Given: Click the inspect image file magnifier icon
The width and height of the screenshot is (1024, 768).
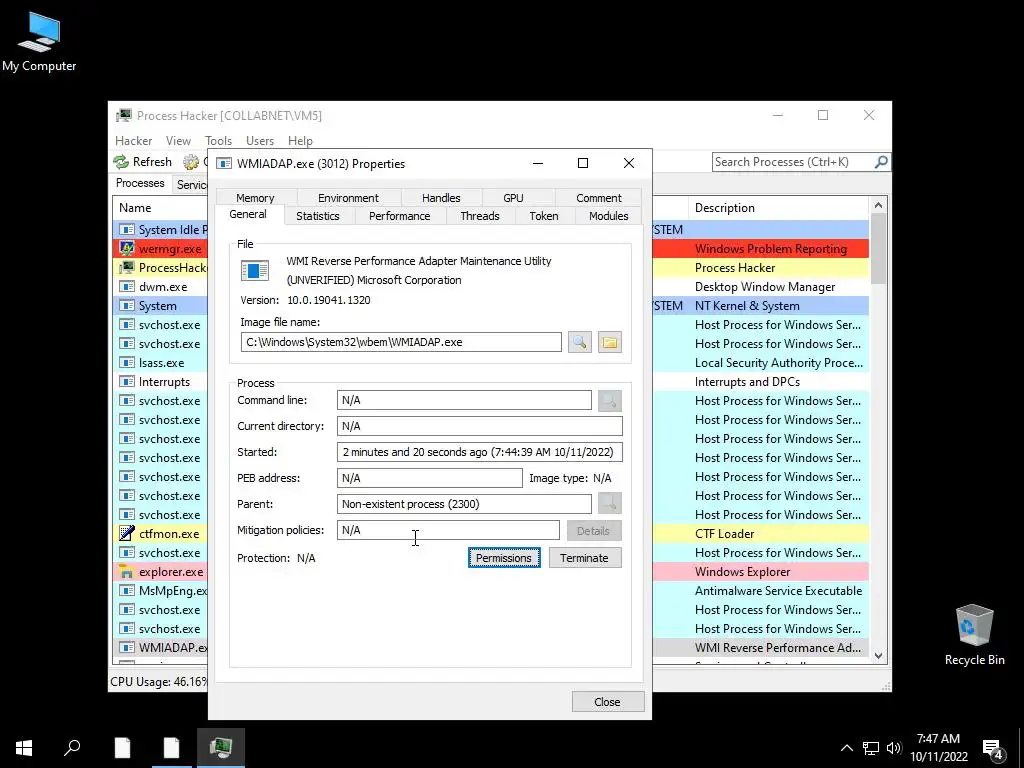Looking at the screenshot, I should (x=579, y=342).
